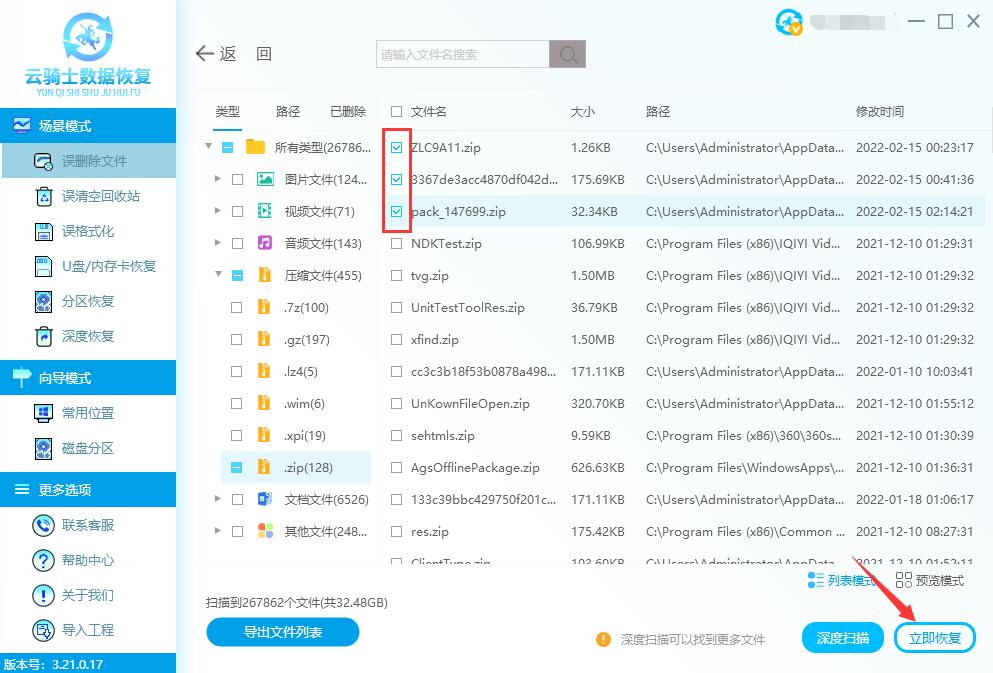Screen dimensions: 993x673
Task: Expand the 图片文件 tree node
Action: [x=218, y=179]
